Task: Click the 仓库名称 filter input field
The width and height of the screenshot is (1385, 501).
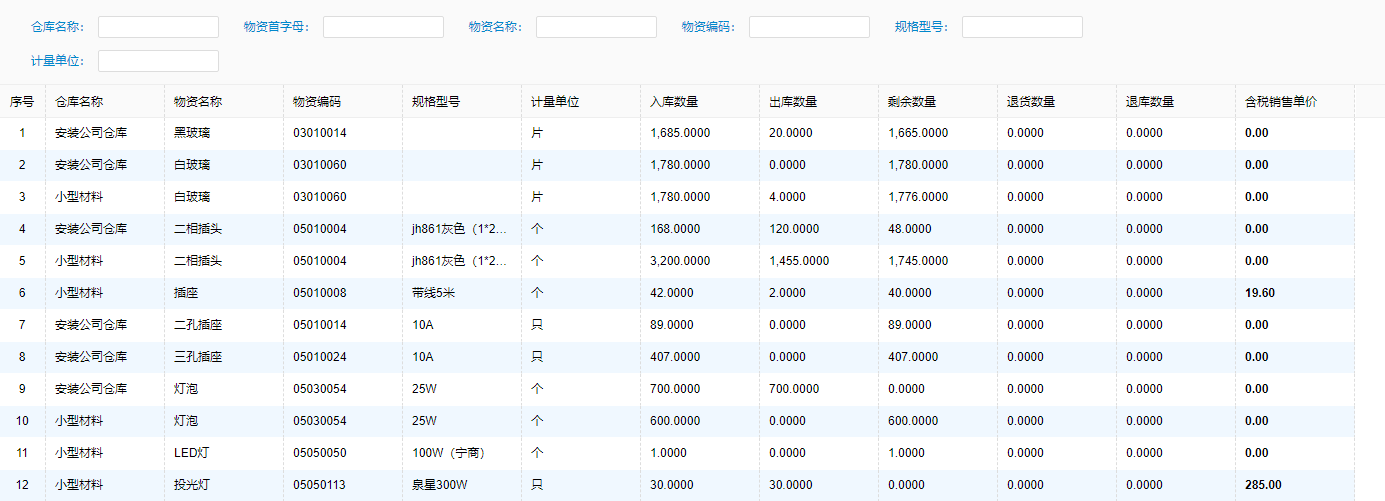Action: click(x=158, y=27)
